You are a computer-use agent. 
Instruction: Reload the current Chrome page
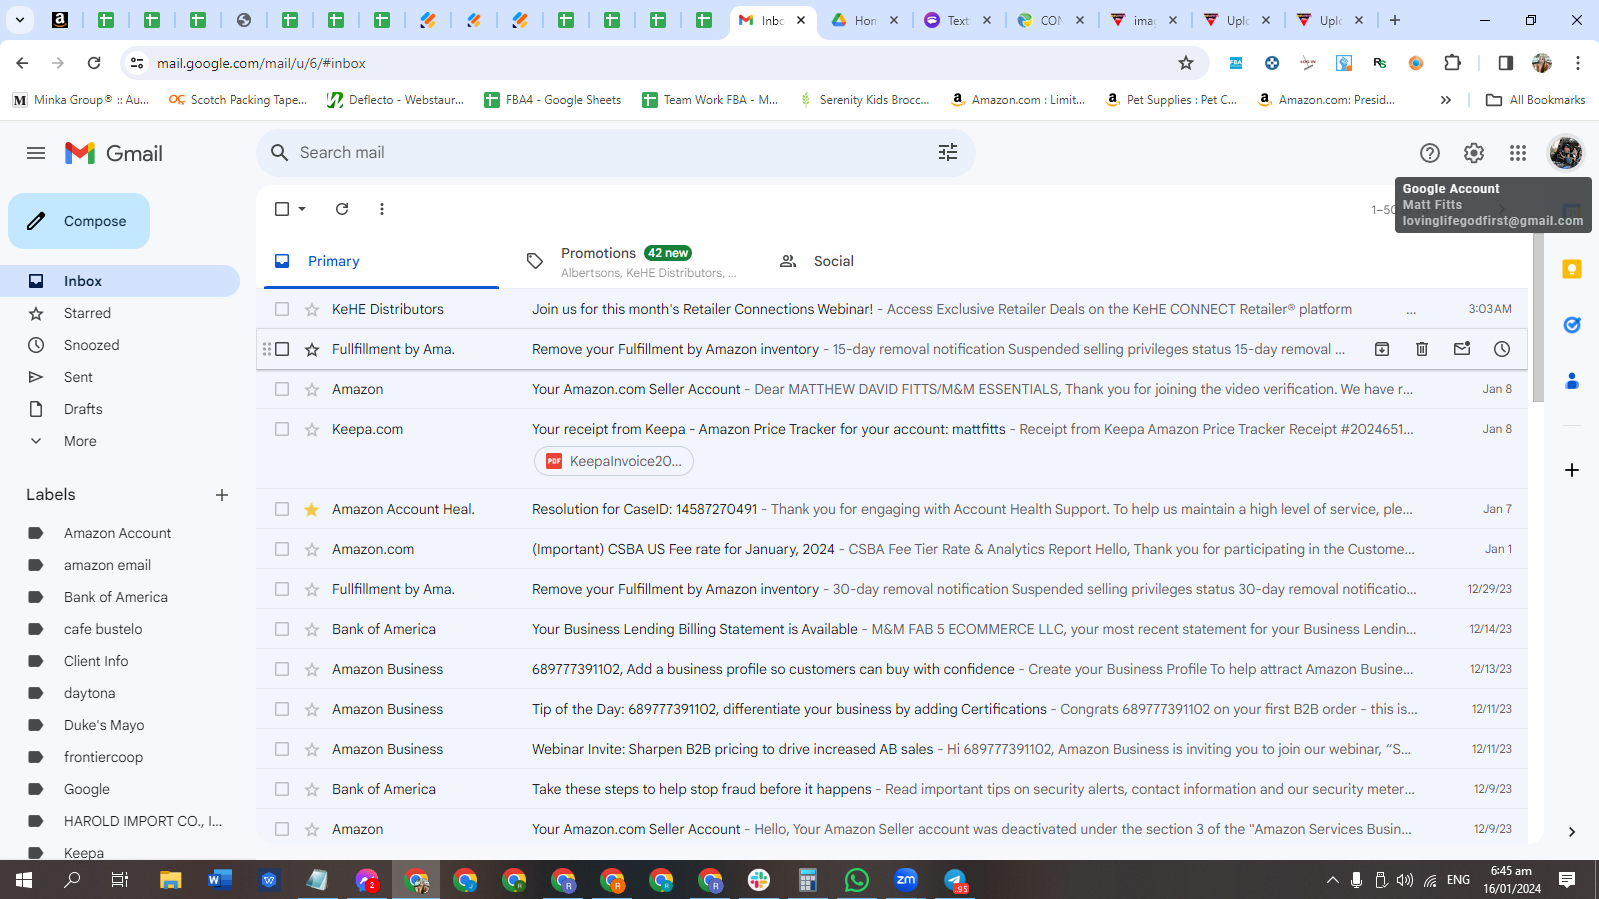(94, 63)
